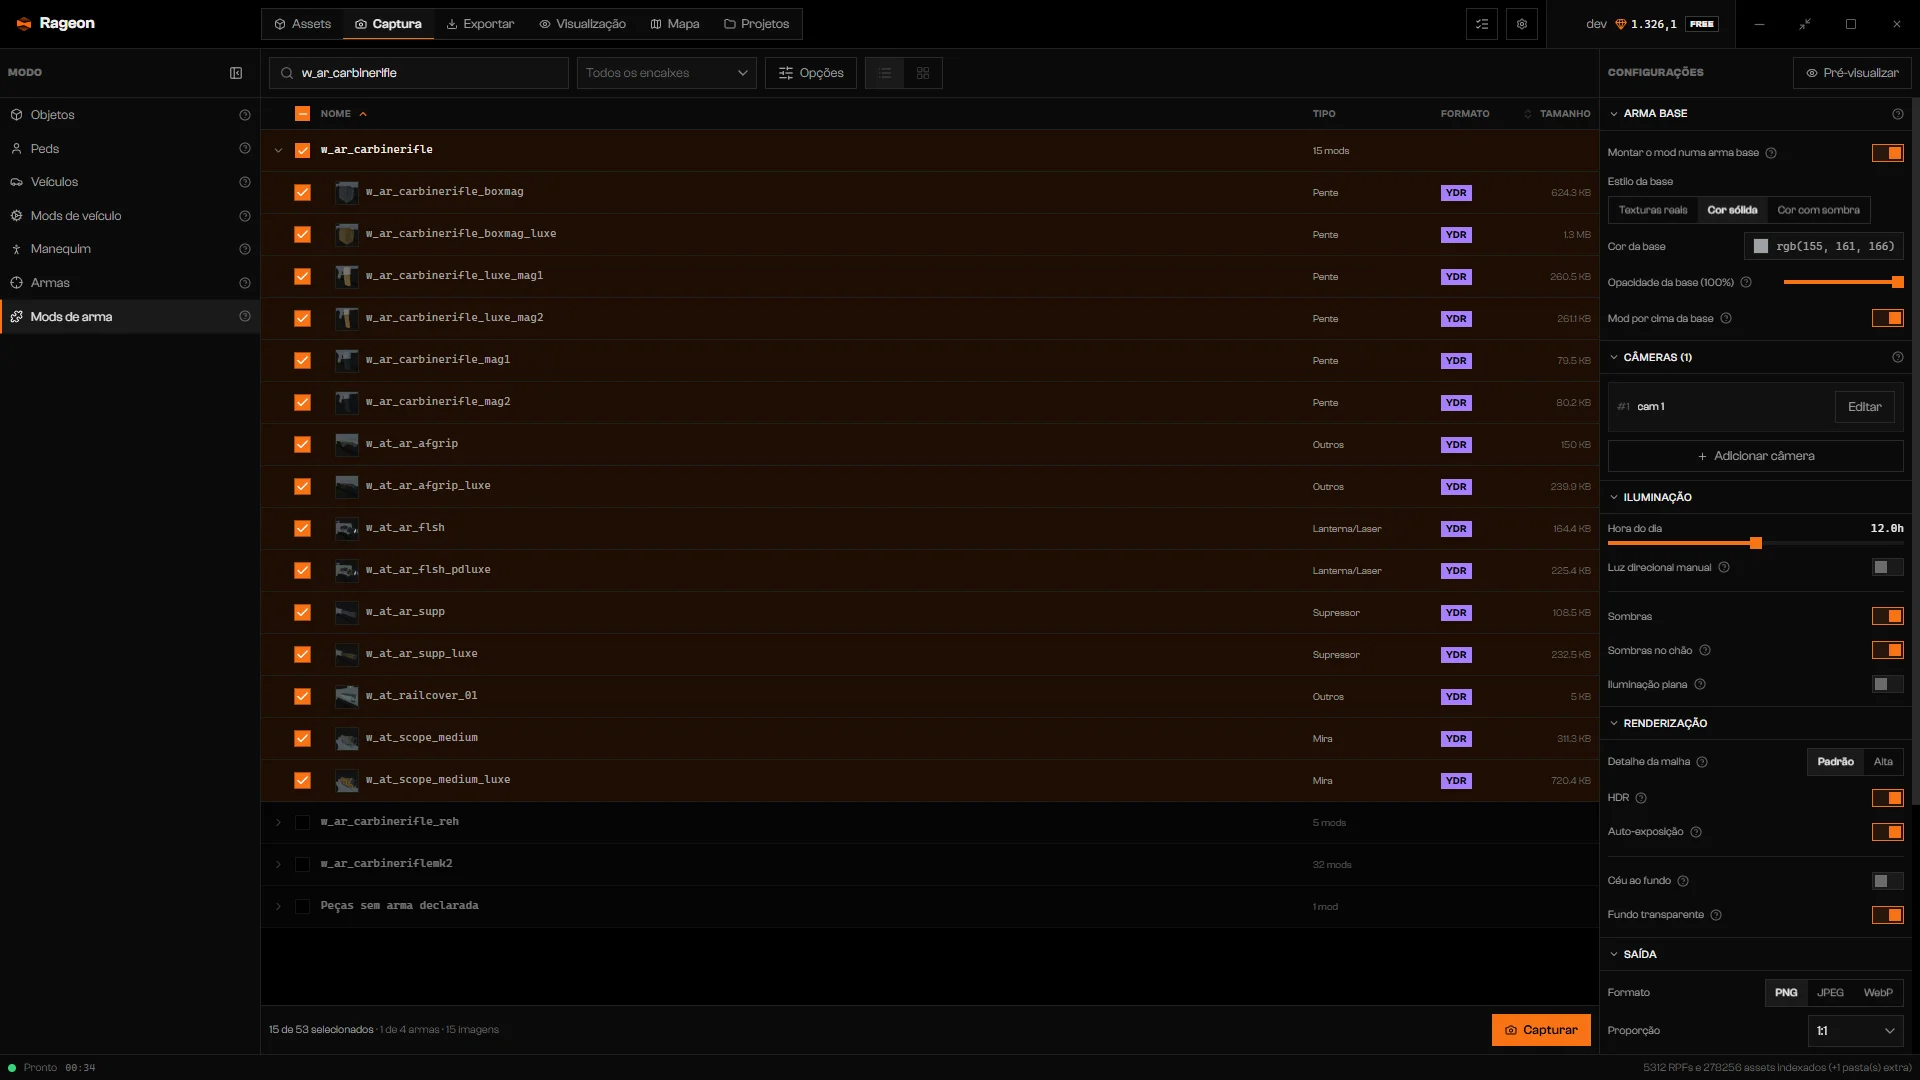Show info for Sombras no chão
1920x1080 pixels.
click(1705, 651)
